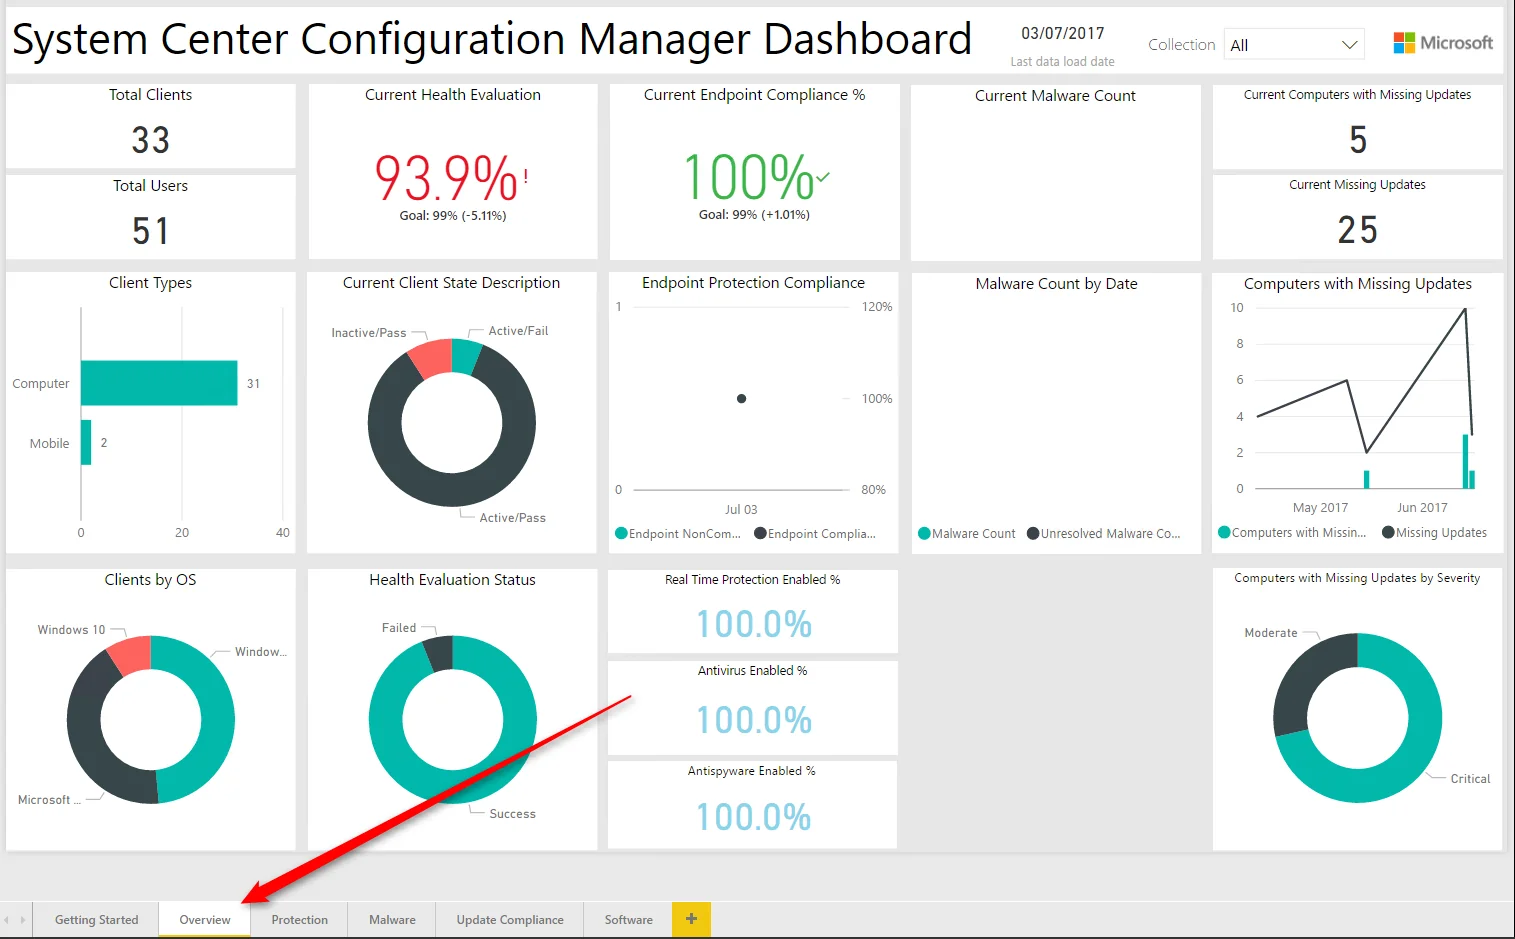The image size is (1515, 939).
Task: Click the yellow plus to add new page
Action: click(691, 918)
